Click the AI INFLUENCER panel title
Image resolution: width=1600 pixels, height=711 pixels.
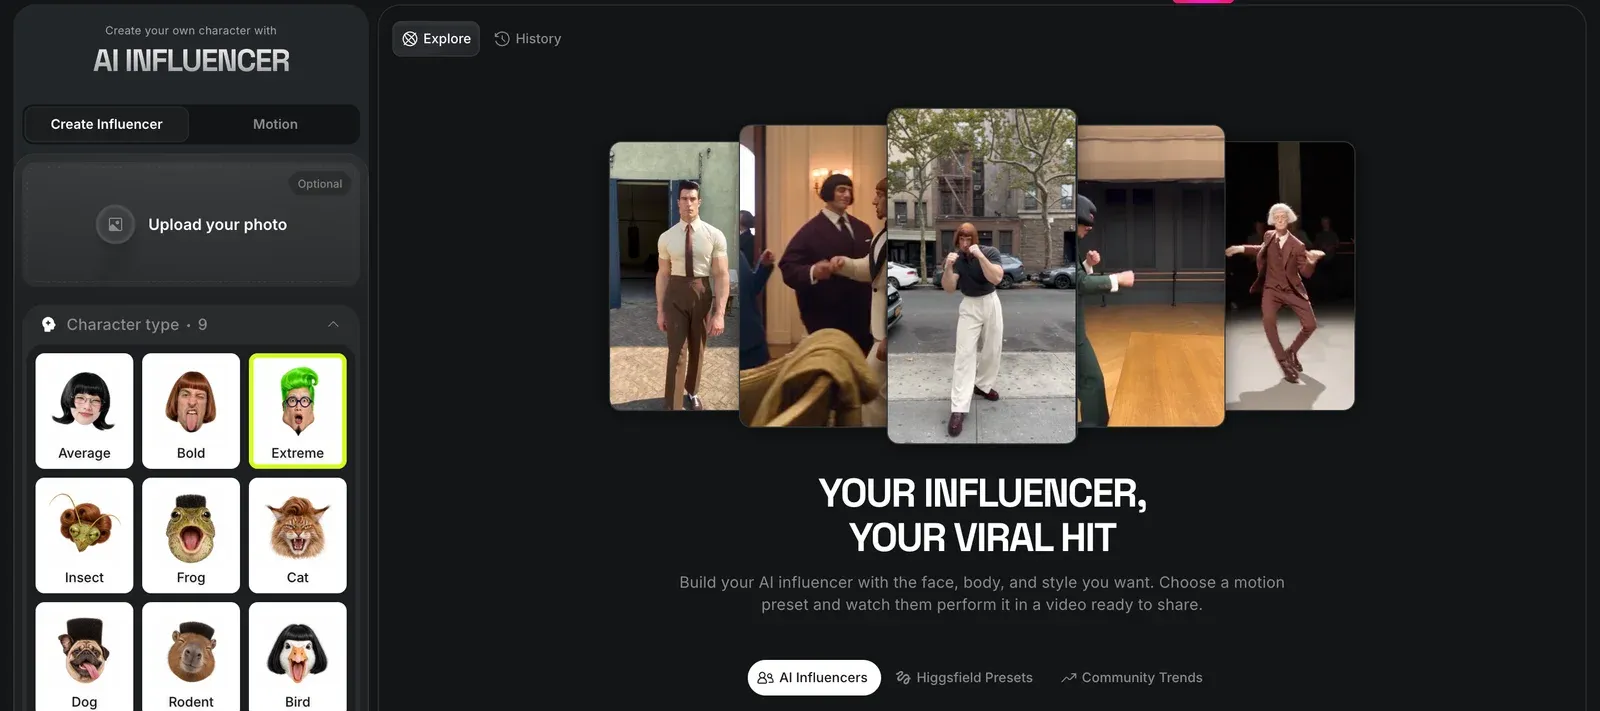(191, 61)
